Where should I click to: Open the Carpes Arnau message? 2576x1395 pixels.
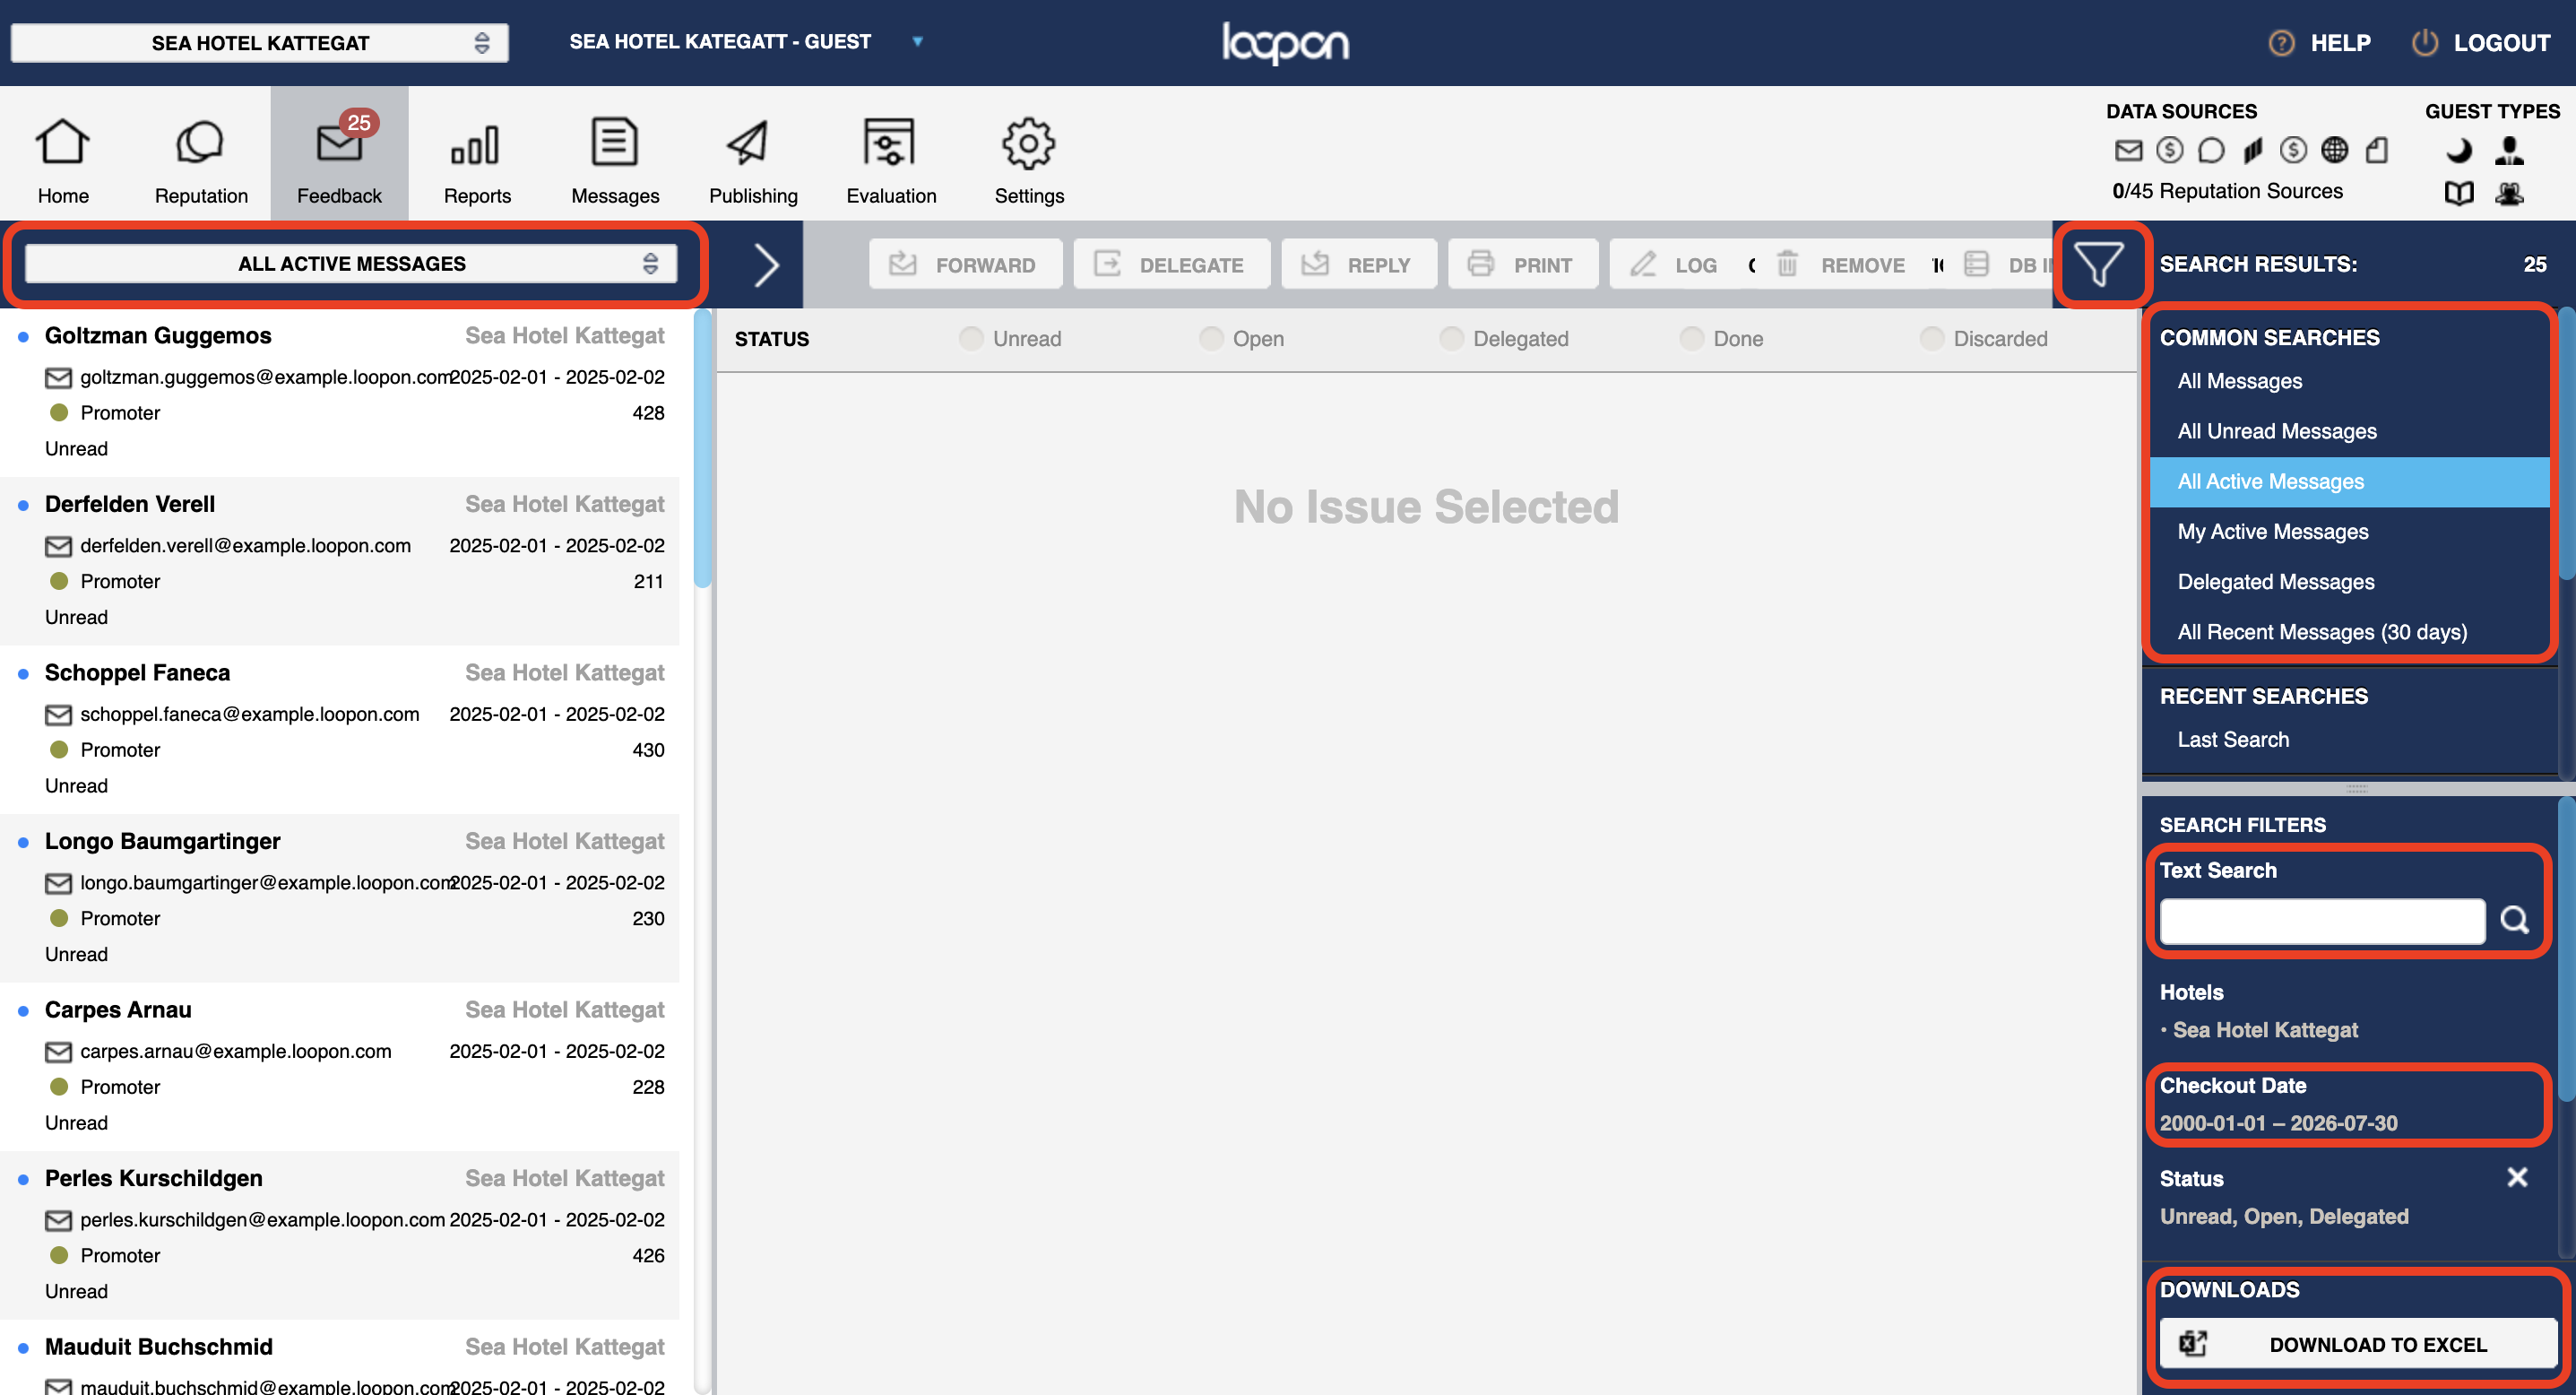340,1066
